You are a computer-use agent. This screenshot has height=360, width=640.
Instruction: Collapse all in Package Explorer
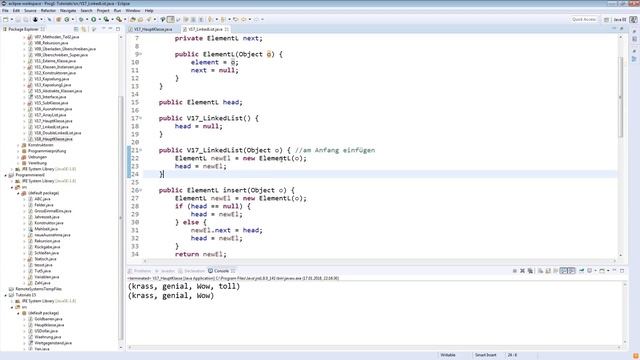(76, 29)
